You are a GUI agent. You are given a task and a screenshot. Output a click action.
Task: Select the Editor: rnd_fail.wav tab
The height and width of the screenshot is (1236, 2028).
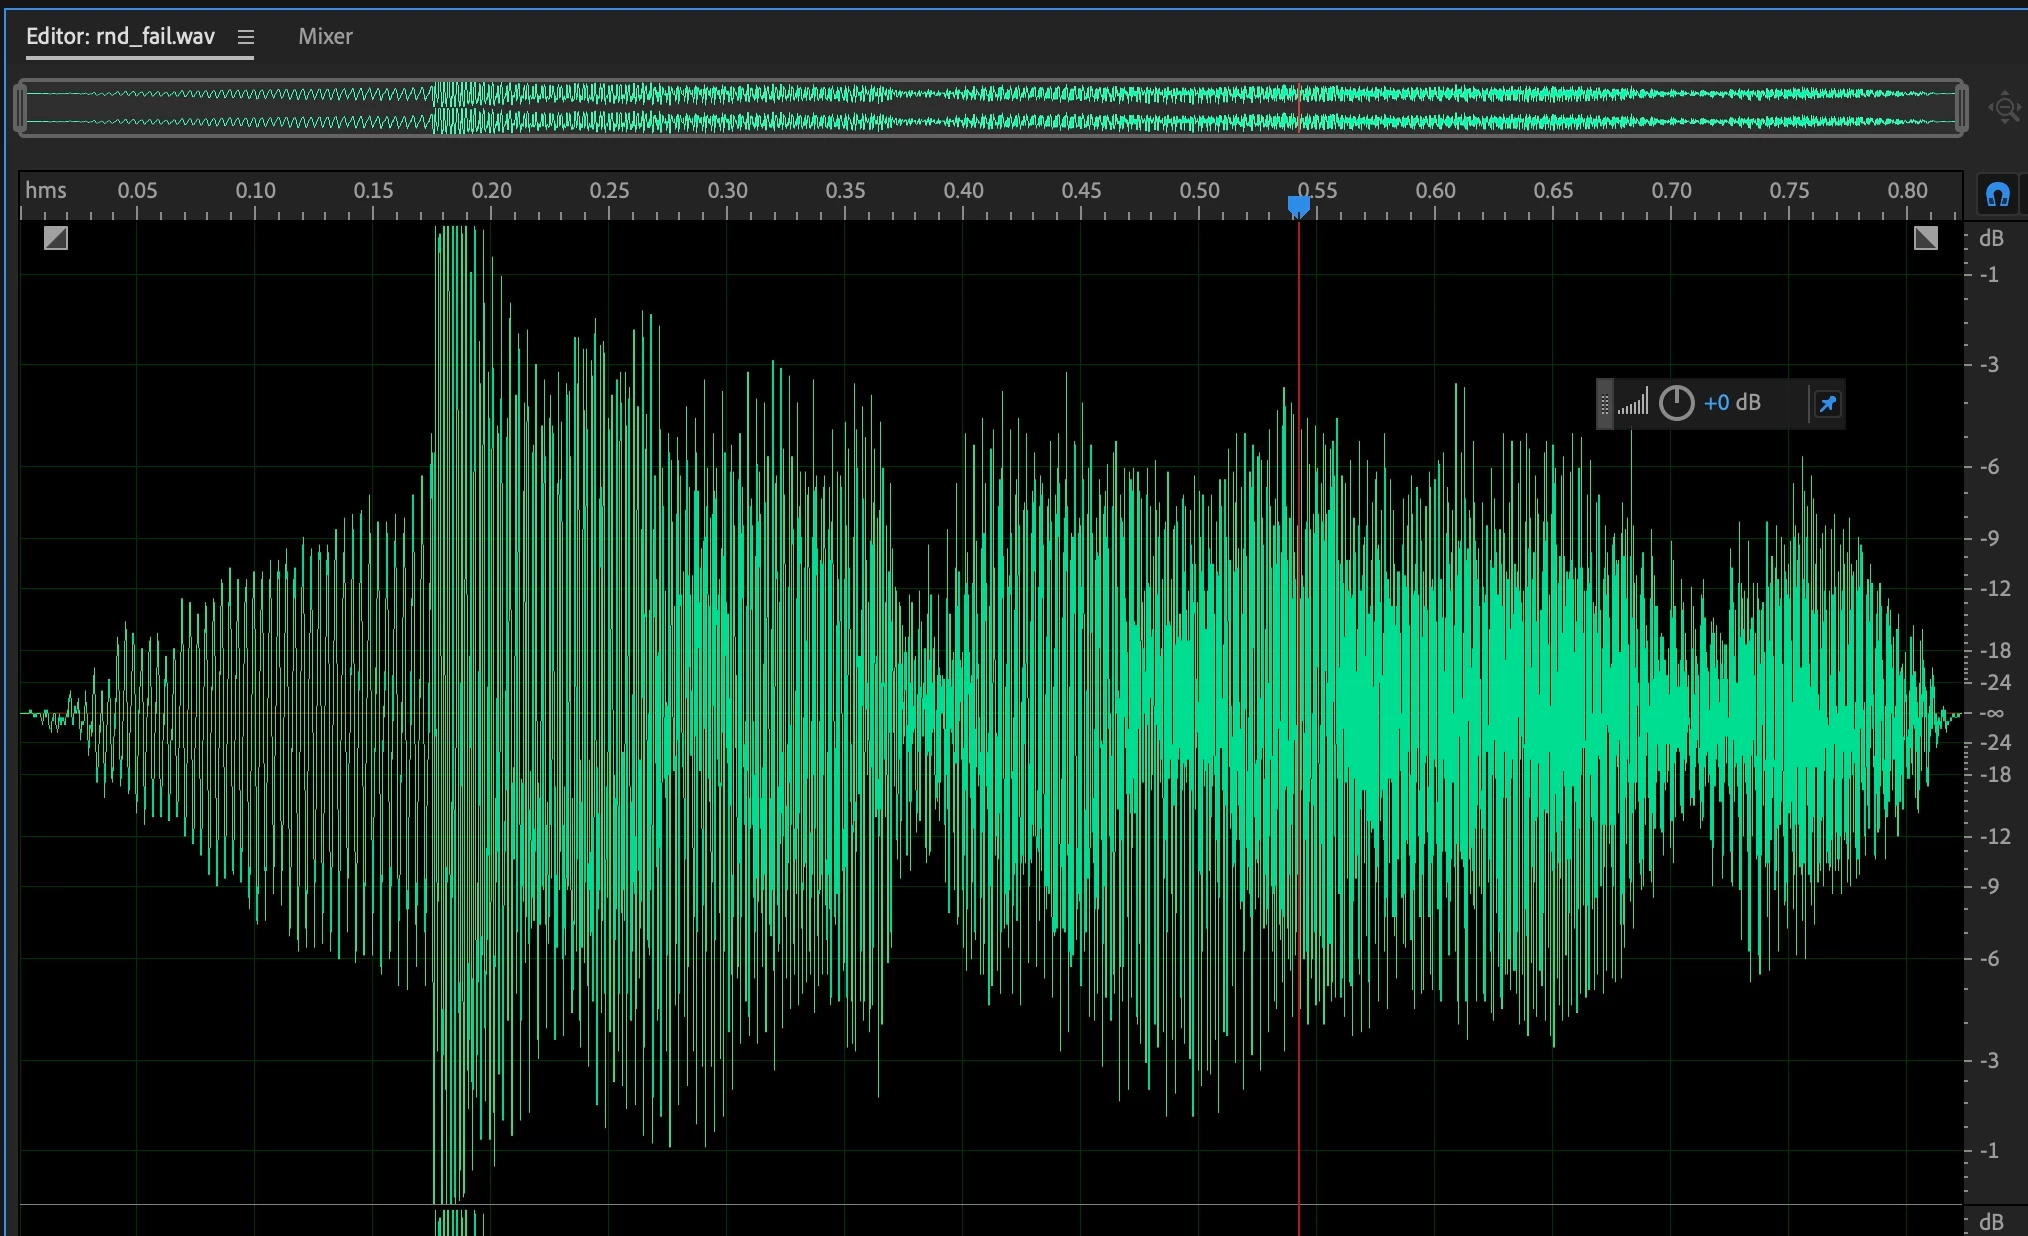coord(120,37)
